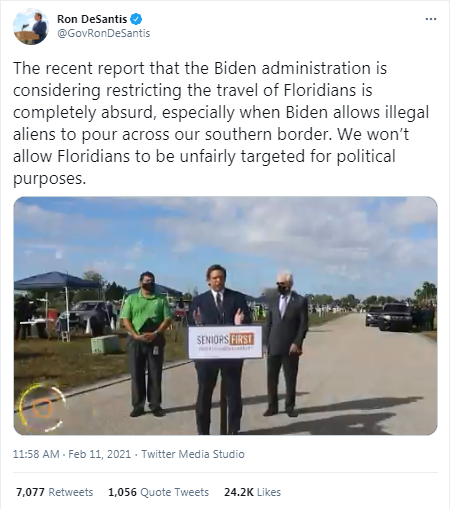Open the @GovRonDeSantis handle link
This screenshot has width=450, height=509.
tap(104, 33)
